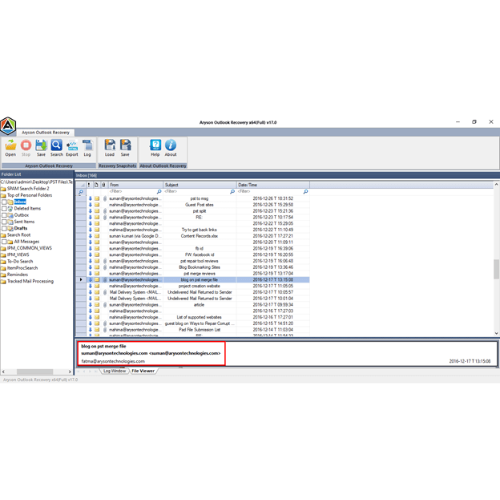Image resolution: width=500 pixels, height=500 pixels.
Task: Select IPM_VIEWS folder in tree
Action: [x=18, y=255]
